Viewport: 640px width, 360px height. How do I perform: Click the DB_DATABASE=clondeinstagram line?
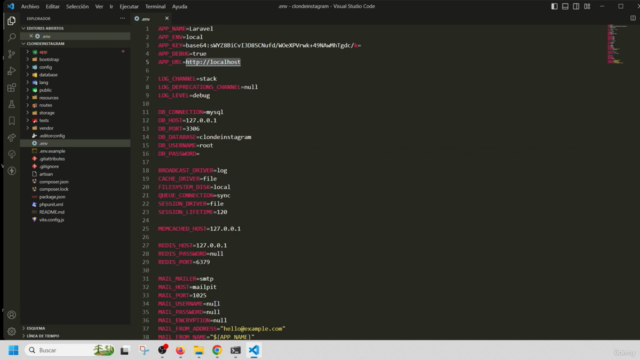pos(204,137)
